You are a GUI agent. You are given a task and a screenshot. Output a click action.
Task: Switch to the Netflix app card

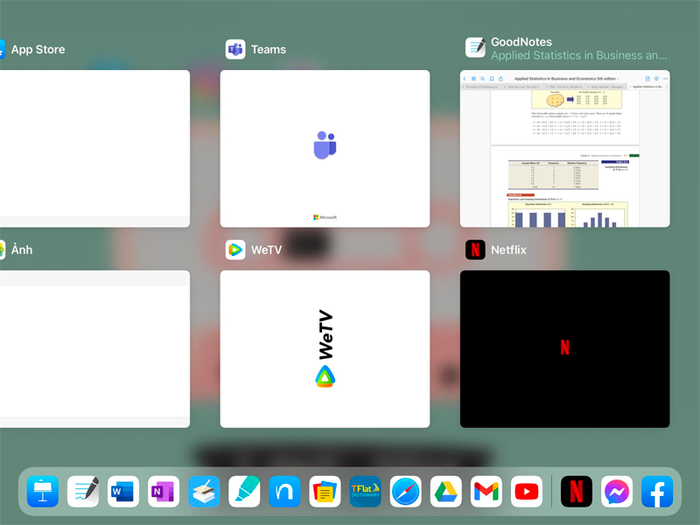pyautogui.click(x=565, y=348)
